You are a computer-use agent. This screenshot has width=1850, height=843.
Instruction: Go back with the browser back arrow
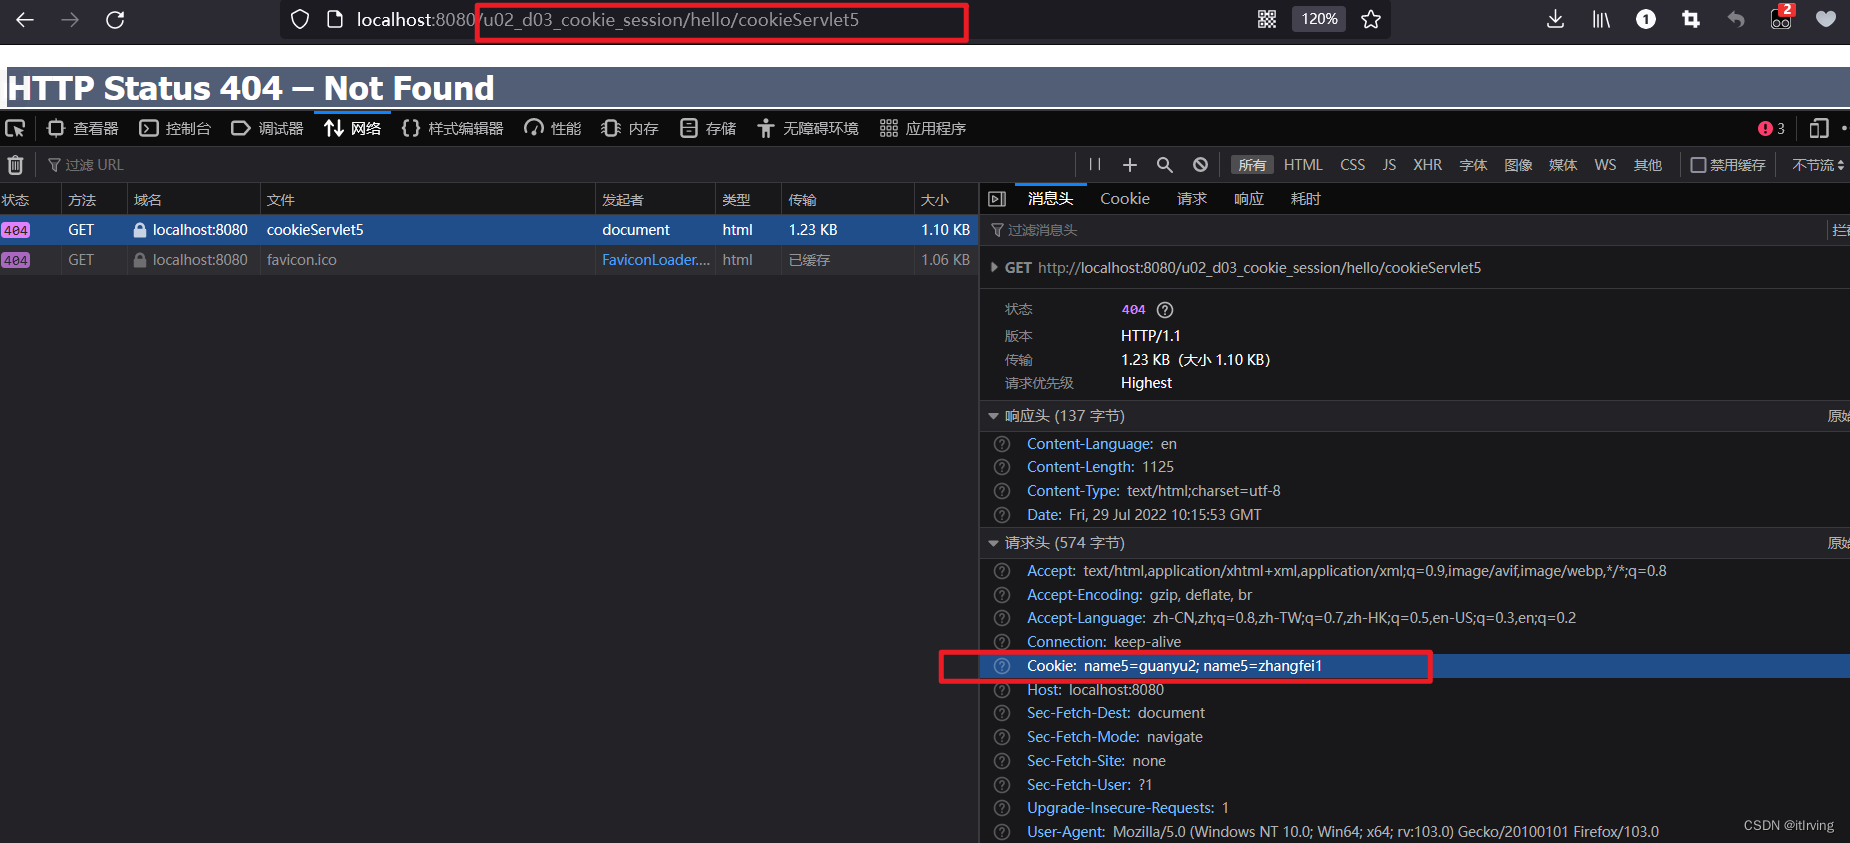[x=25, y=19]
